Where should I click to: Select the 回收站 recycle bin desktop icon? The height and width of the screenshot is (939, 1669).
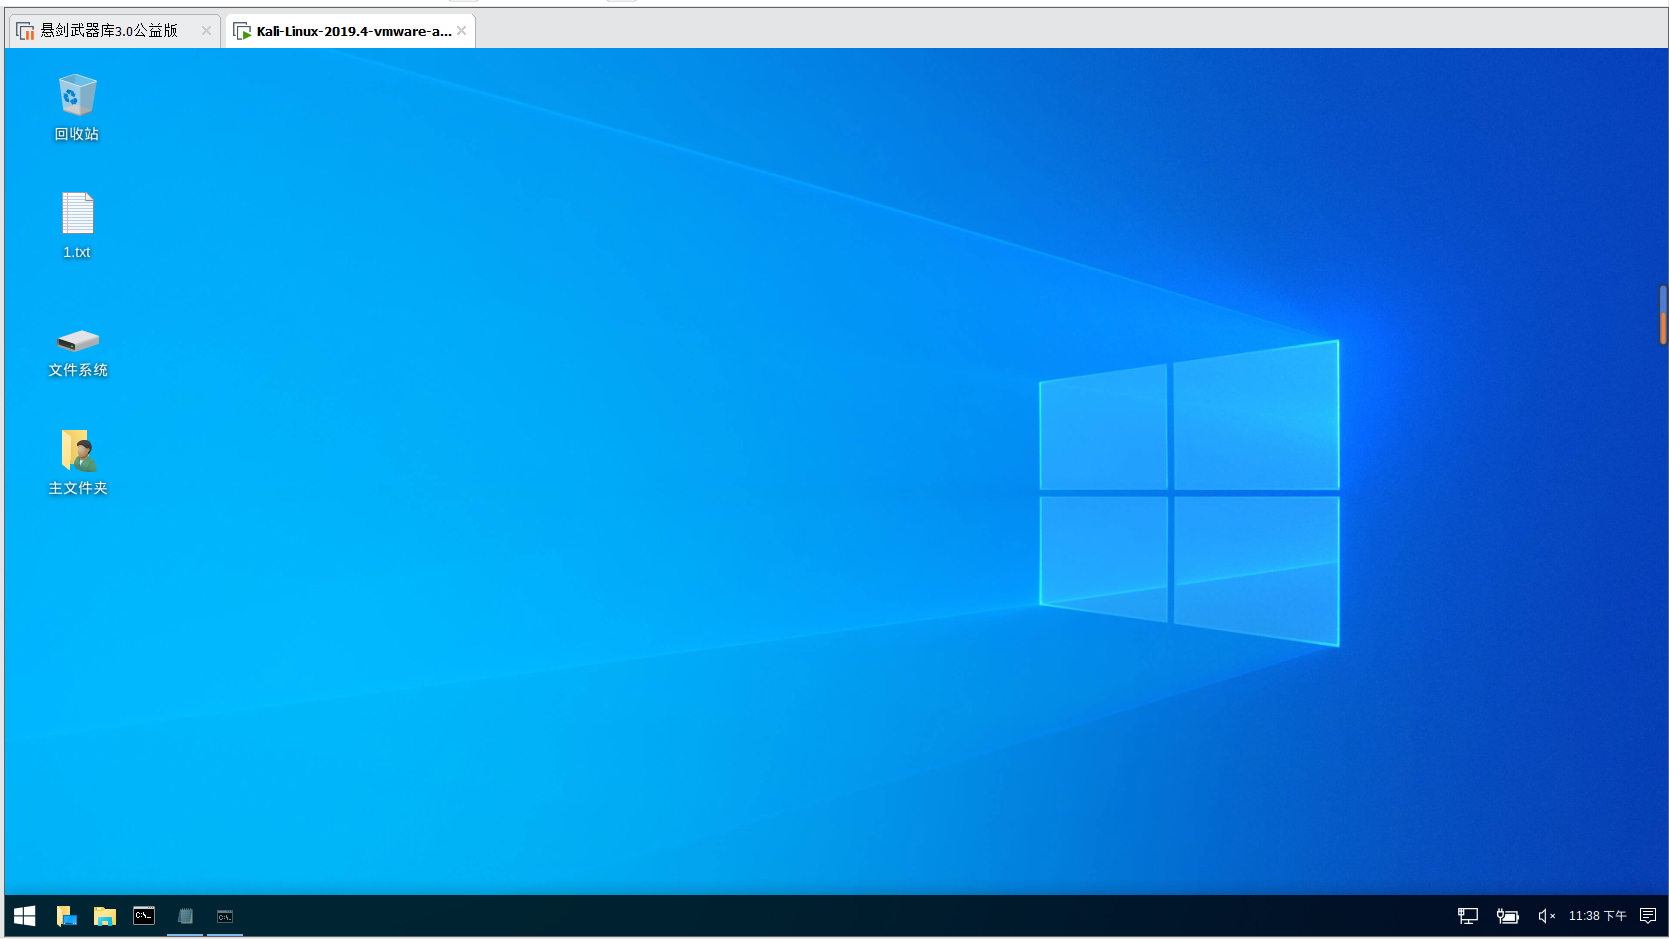(77, 107)
